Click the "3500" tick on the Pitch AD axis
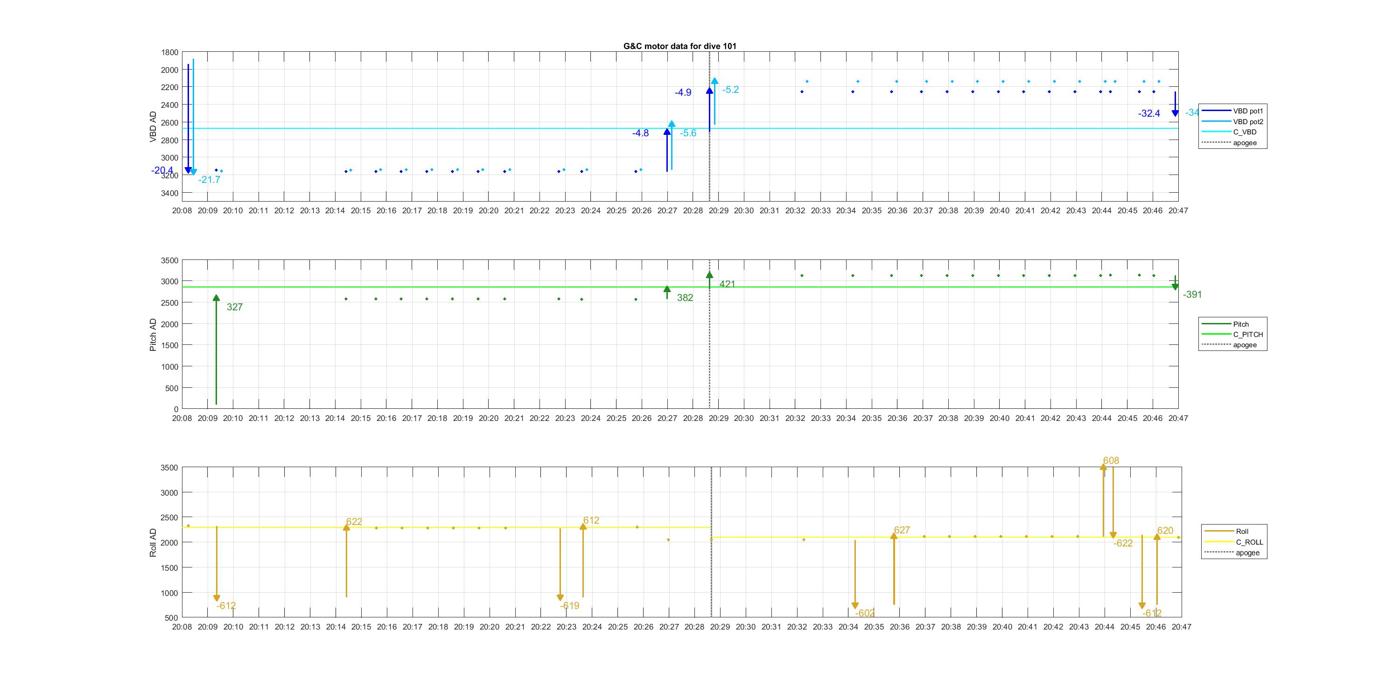 pos(170,260)
